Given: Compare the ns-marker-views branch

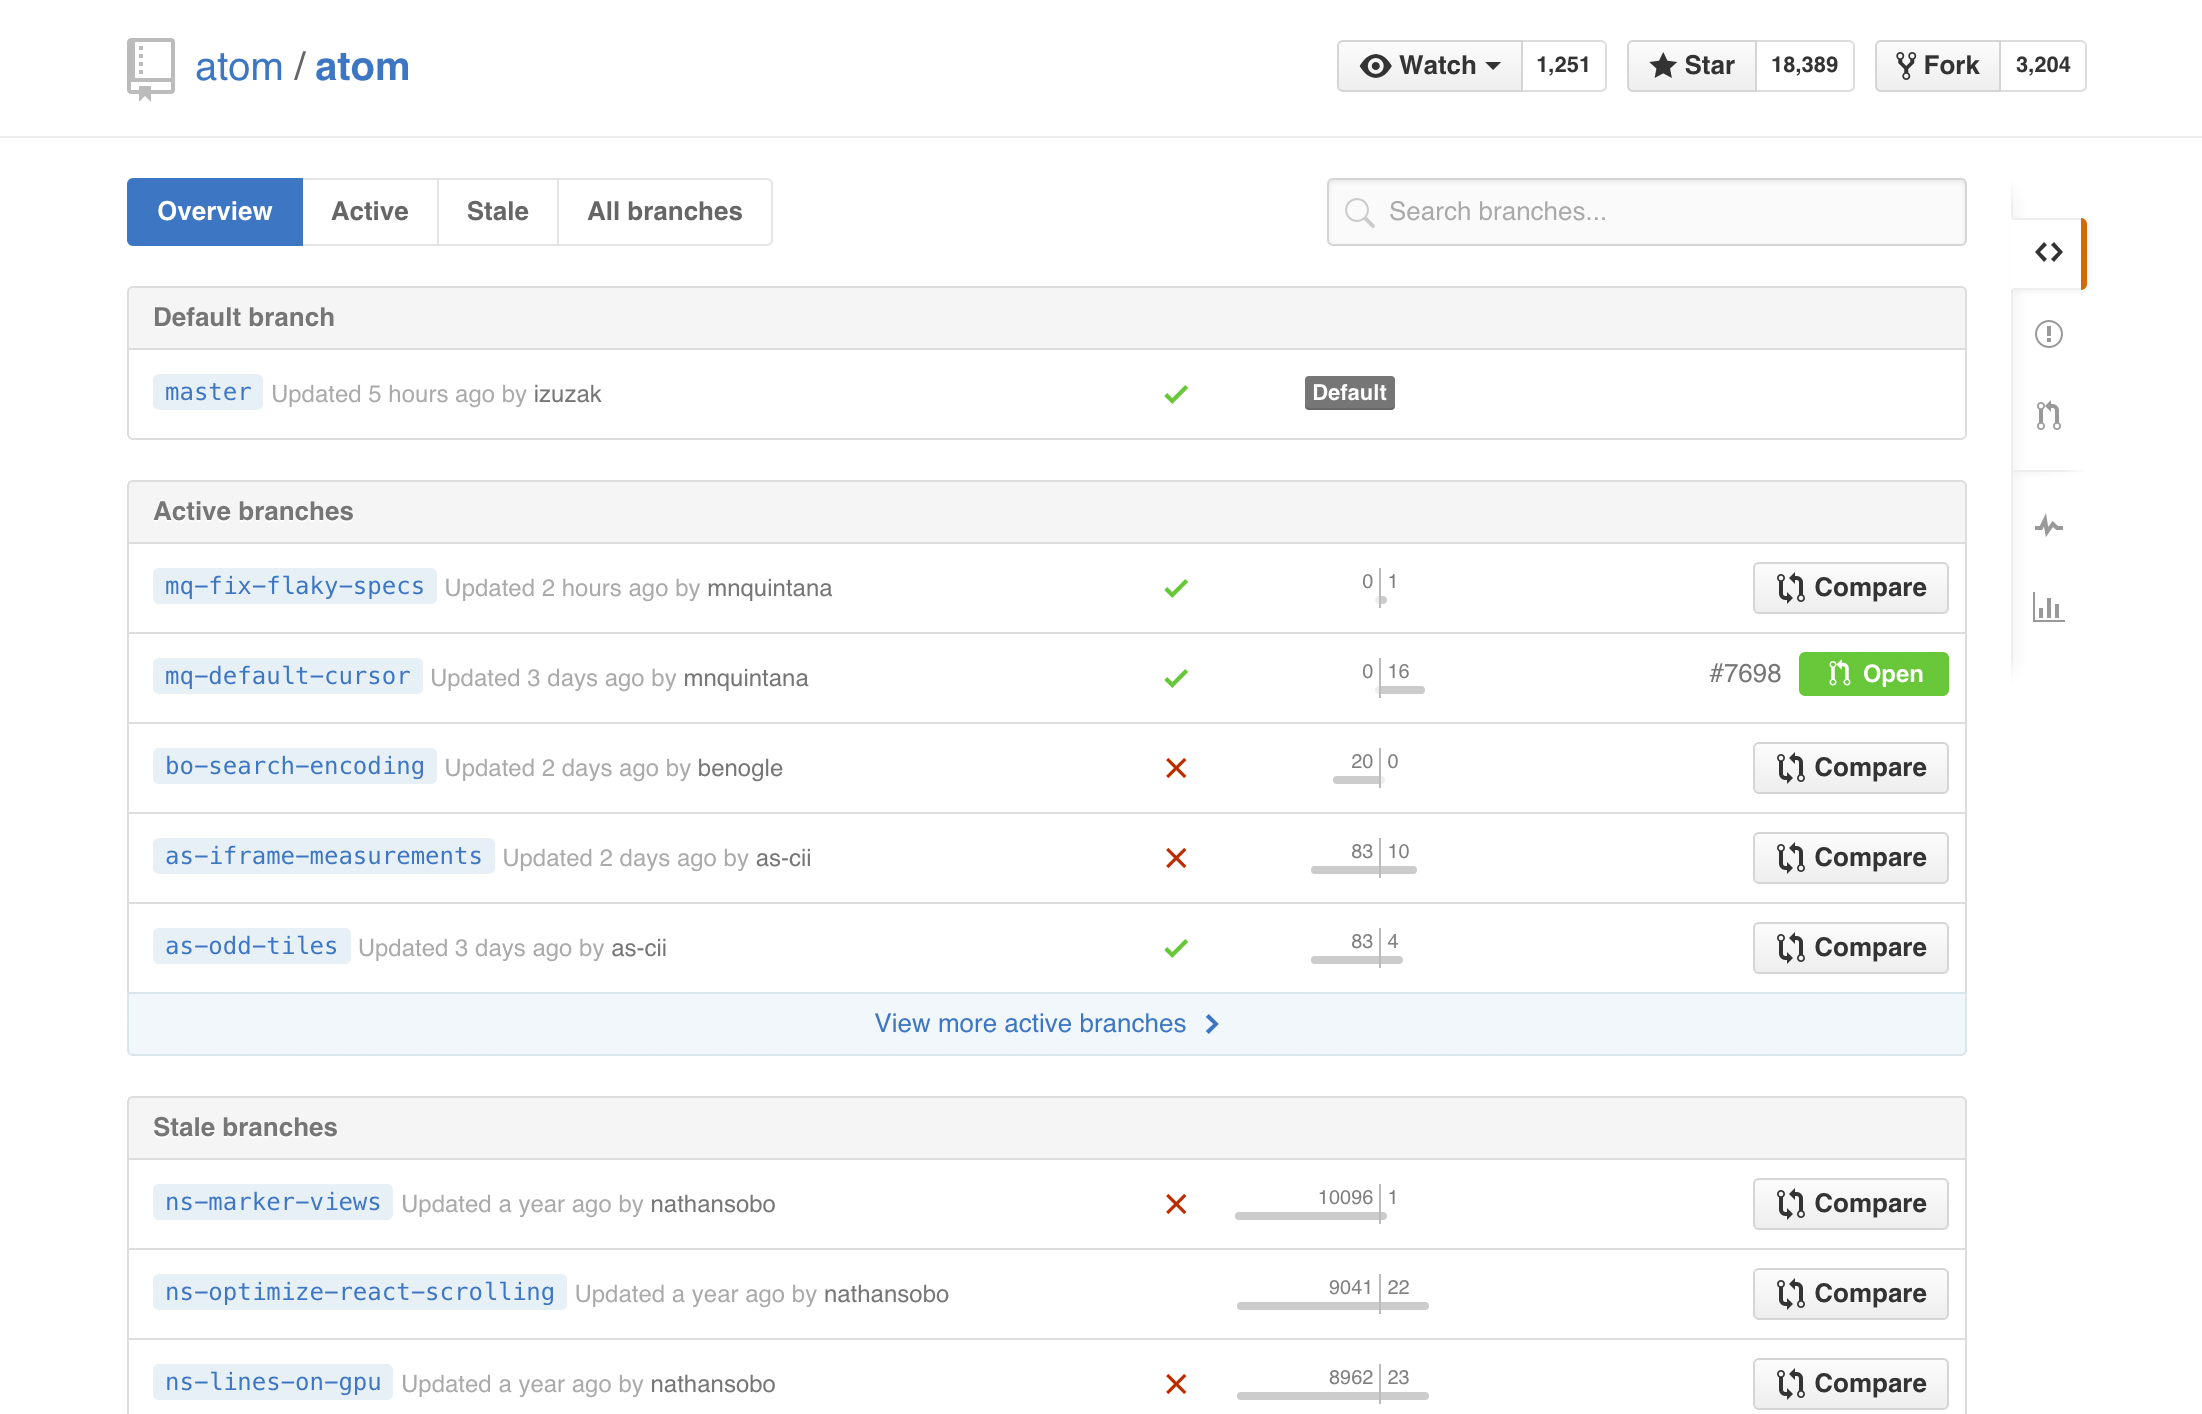Looking at the screenshot, I should coord(1851,1204).
